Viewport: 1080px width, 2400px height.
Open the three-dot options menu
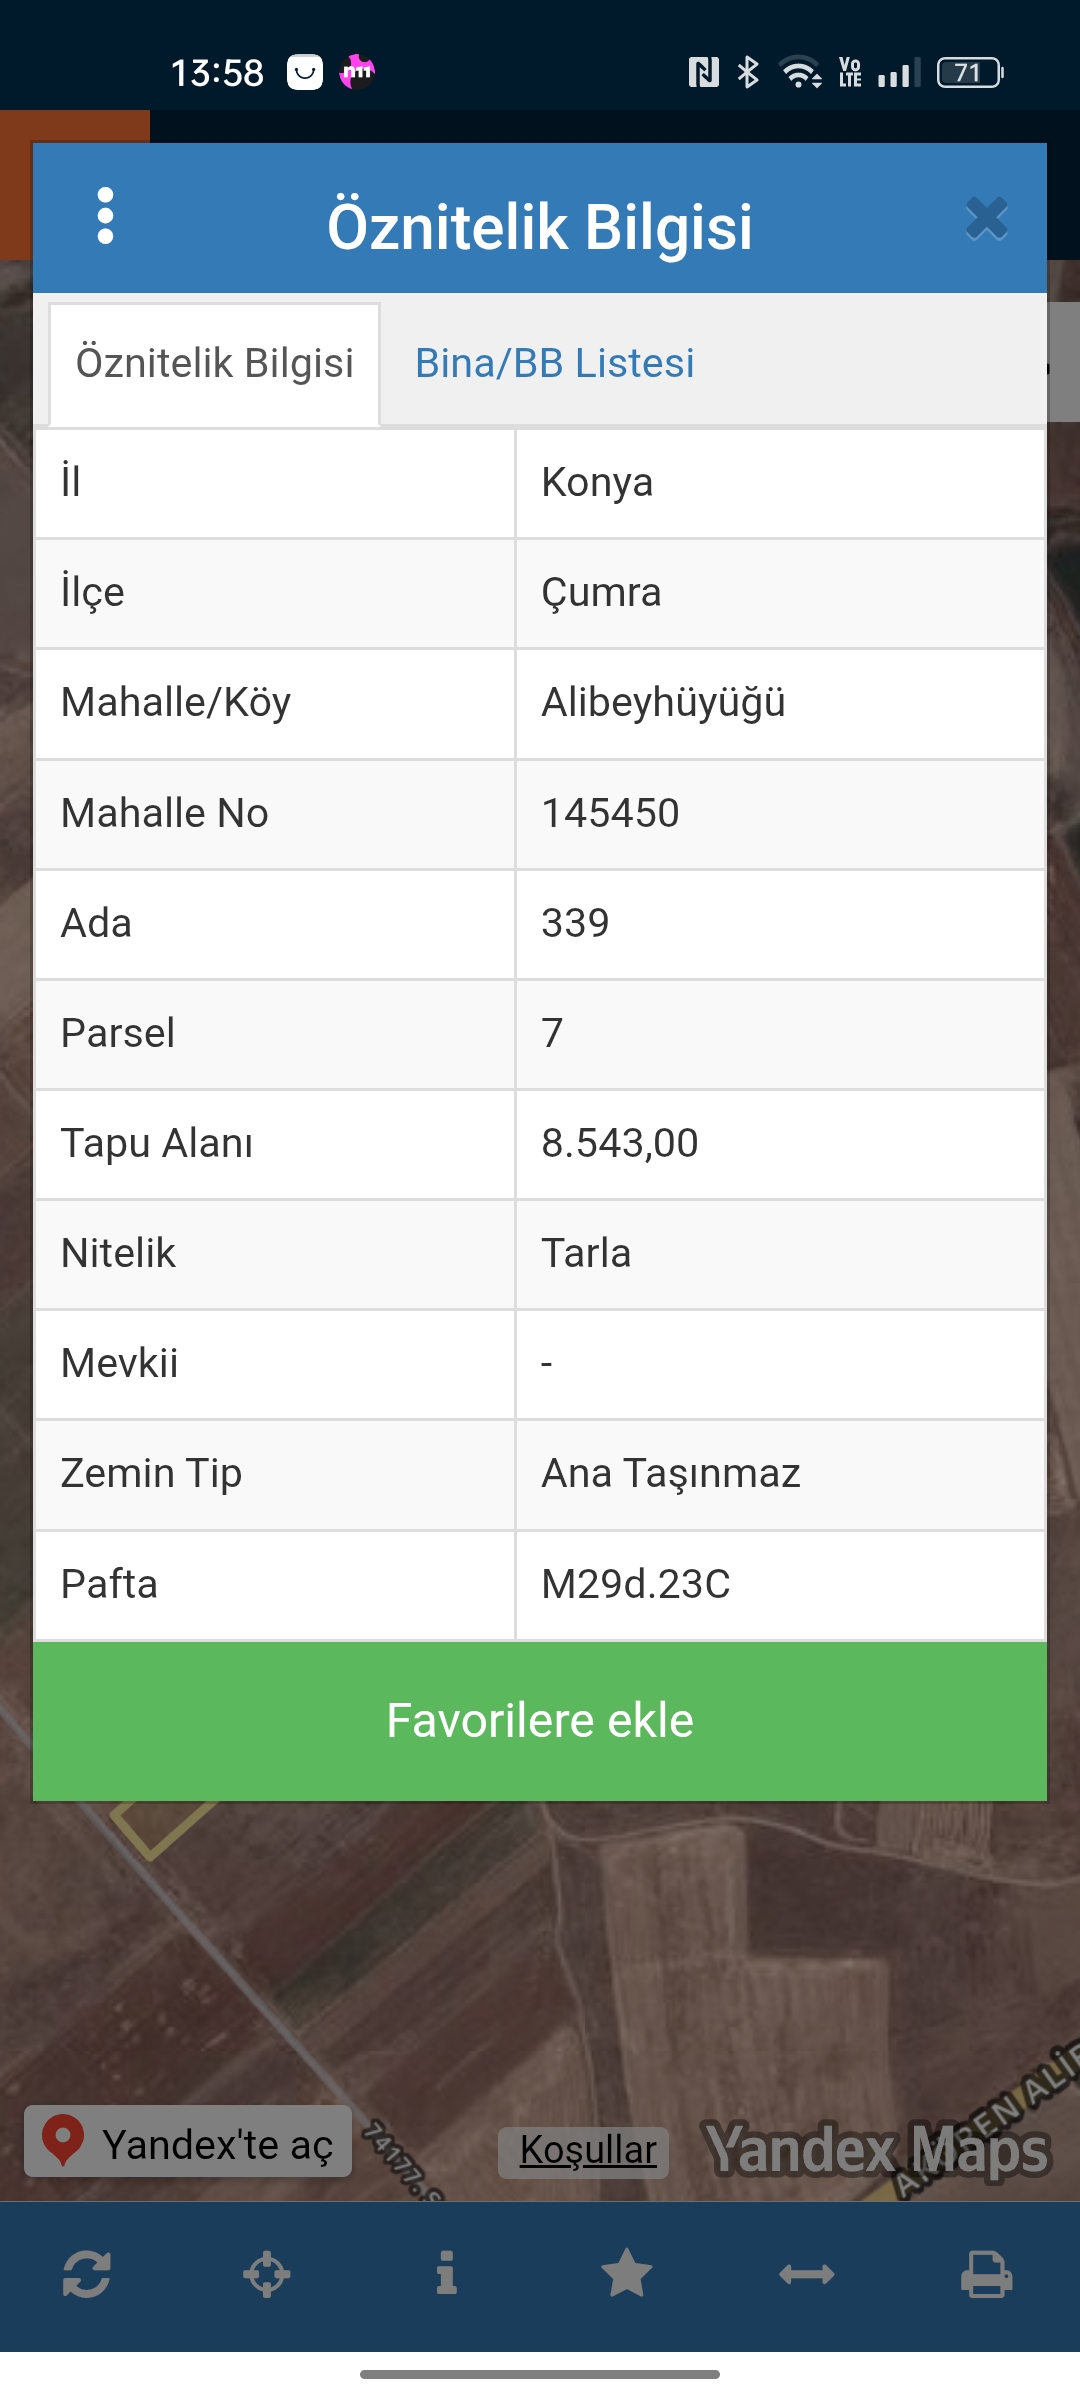click(x=105, y=216)
